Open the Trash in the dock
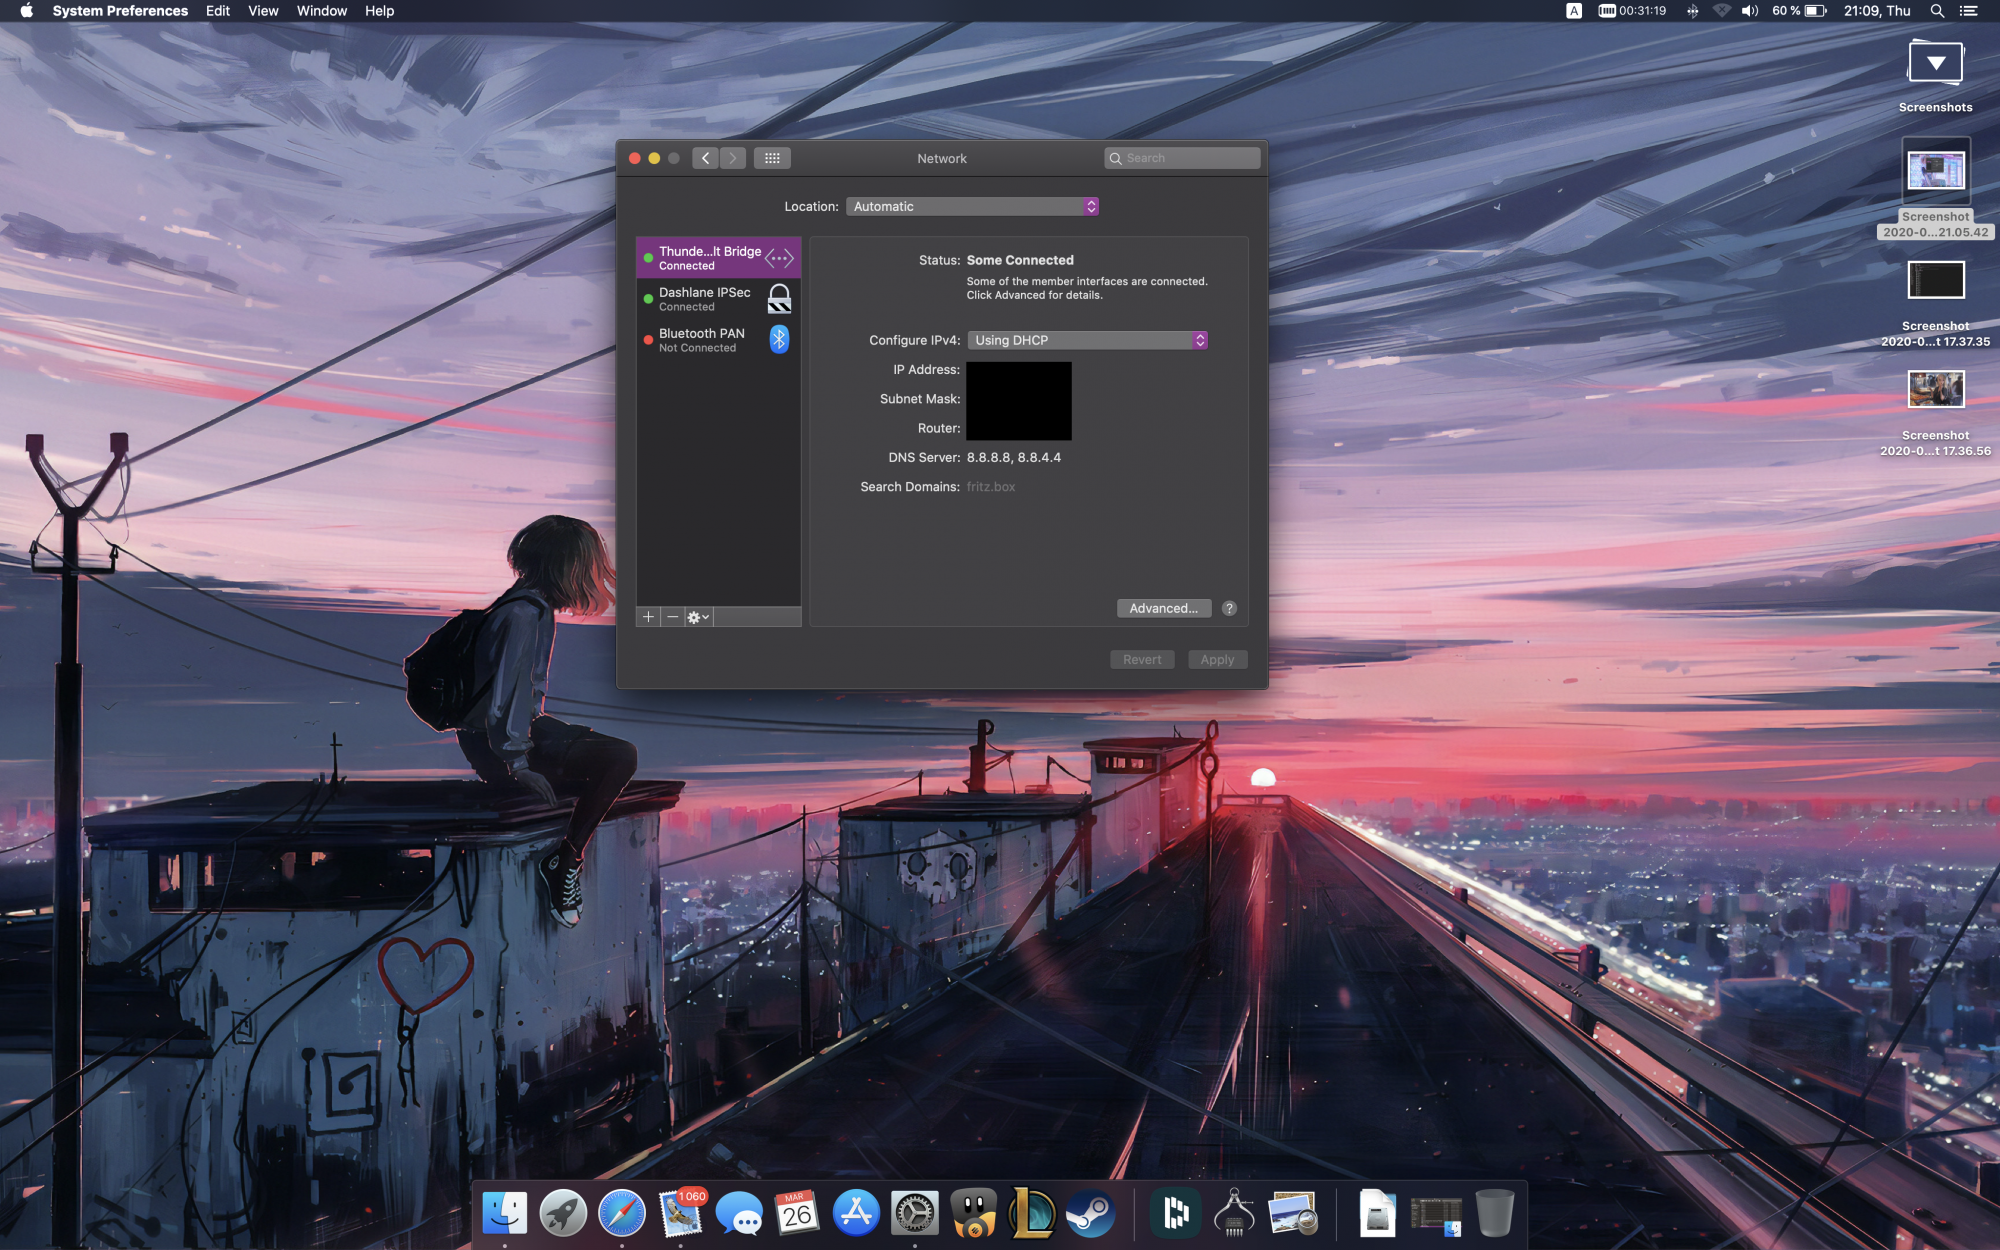 [x=1494, y=1213]
